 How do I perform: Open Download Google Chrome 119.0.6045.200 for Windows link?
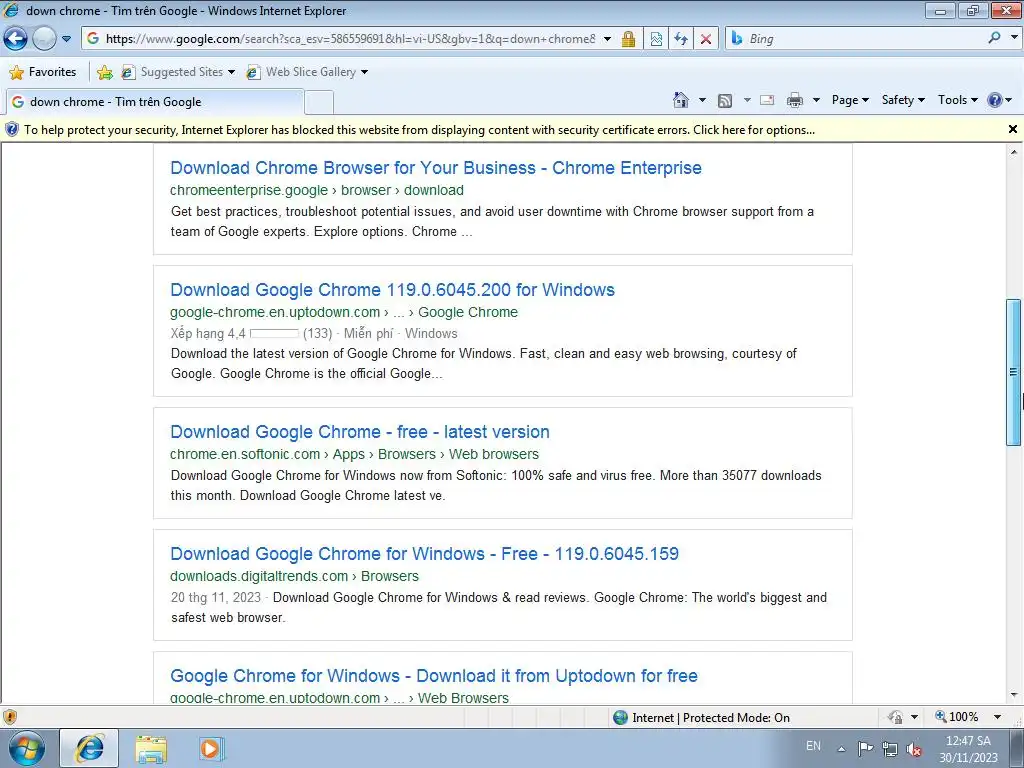point(392,290)
